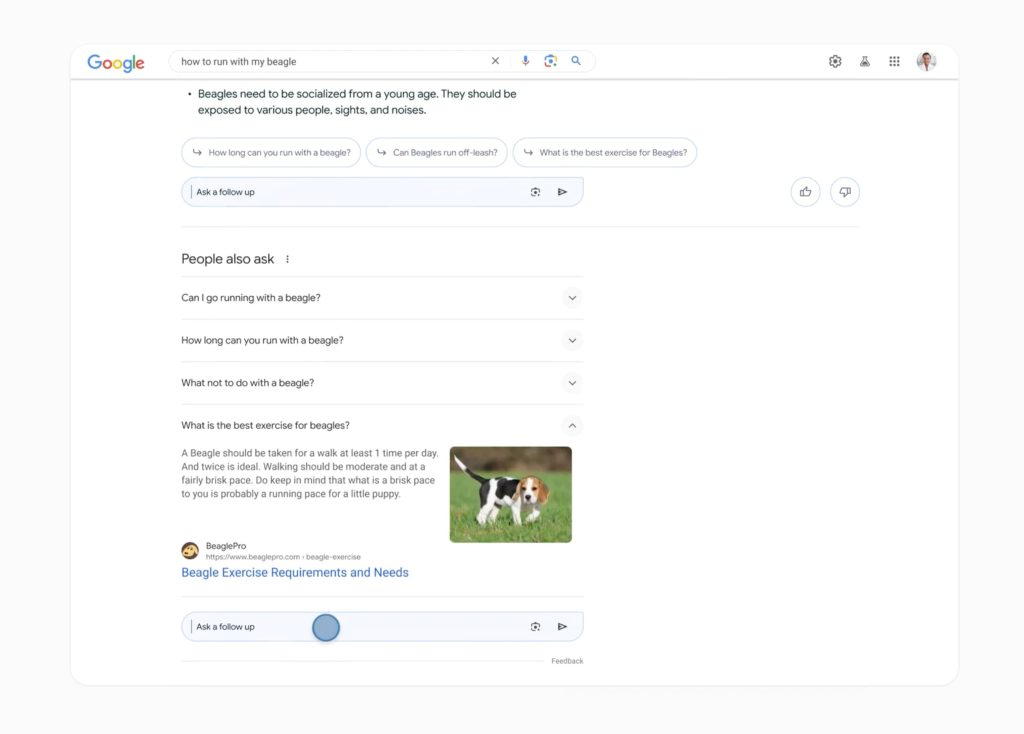Click the blue search magnifier icon
This screenshot has height=734, width=1024.
click(x=576, y=61)
